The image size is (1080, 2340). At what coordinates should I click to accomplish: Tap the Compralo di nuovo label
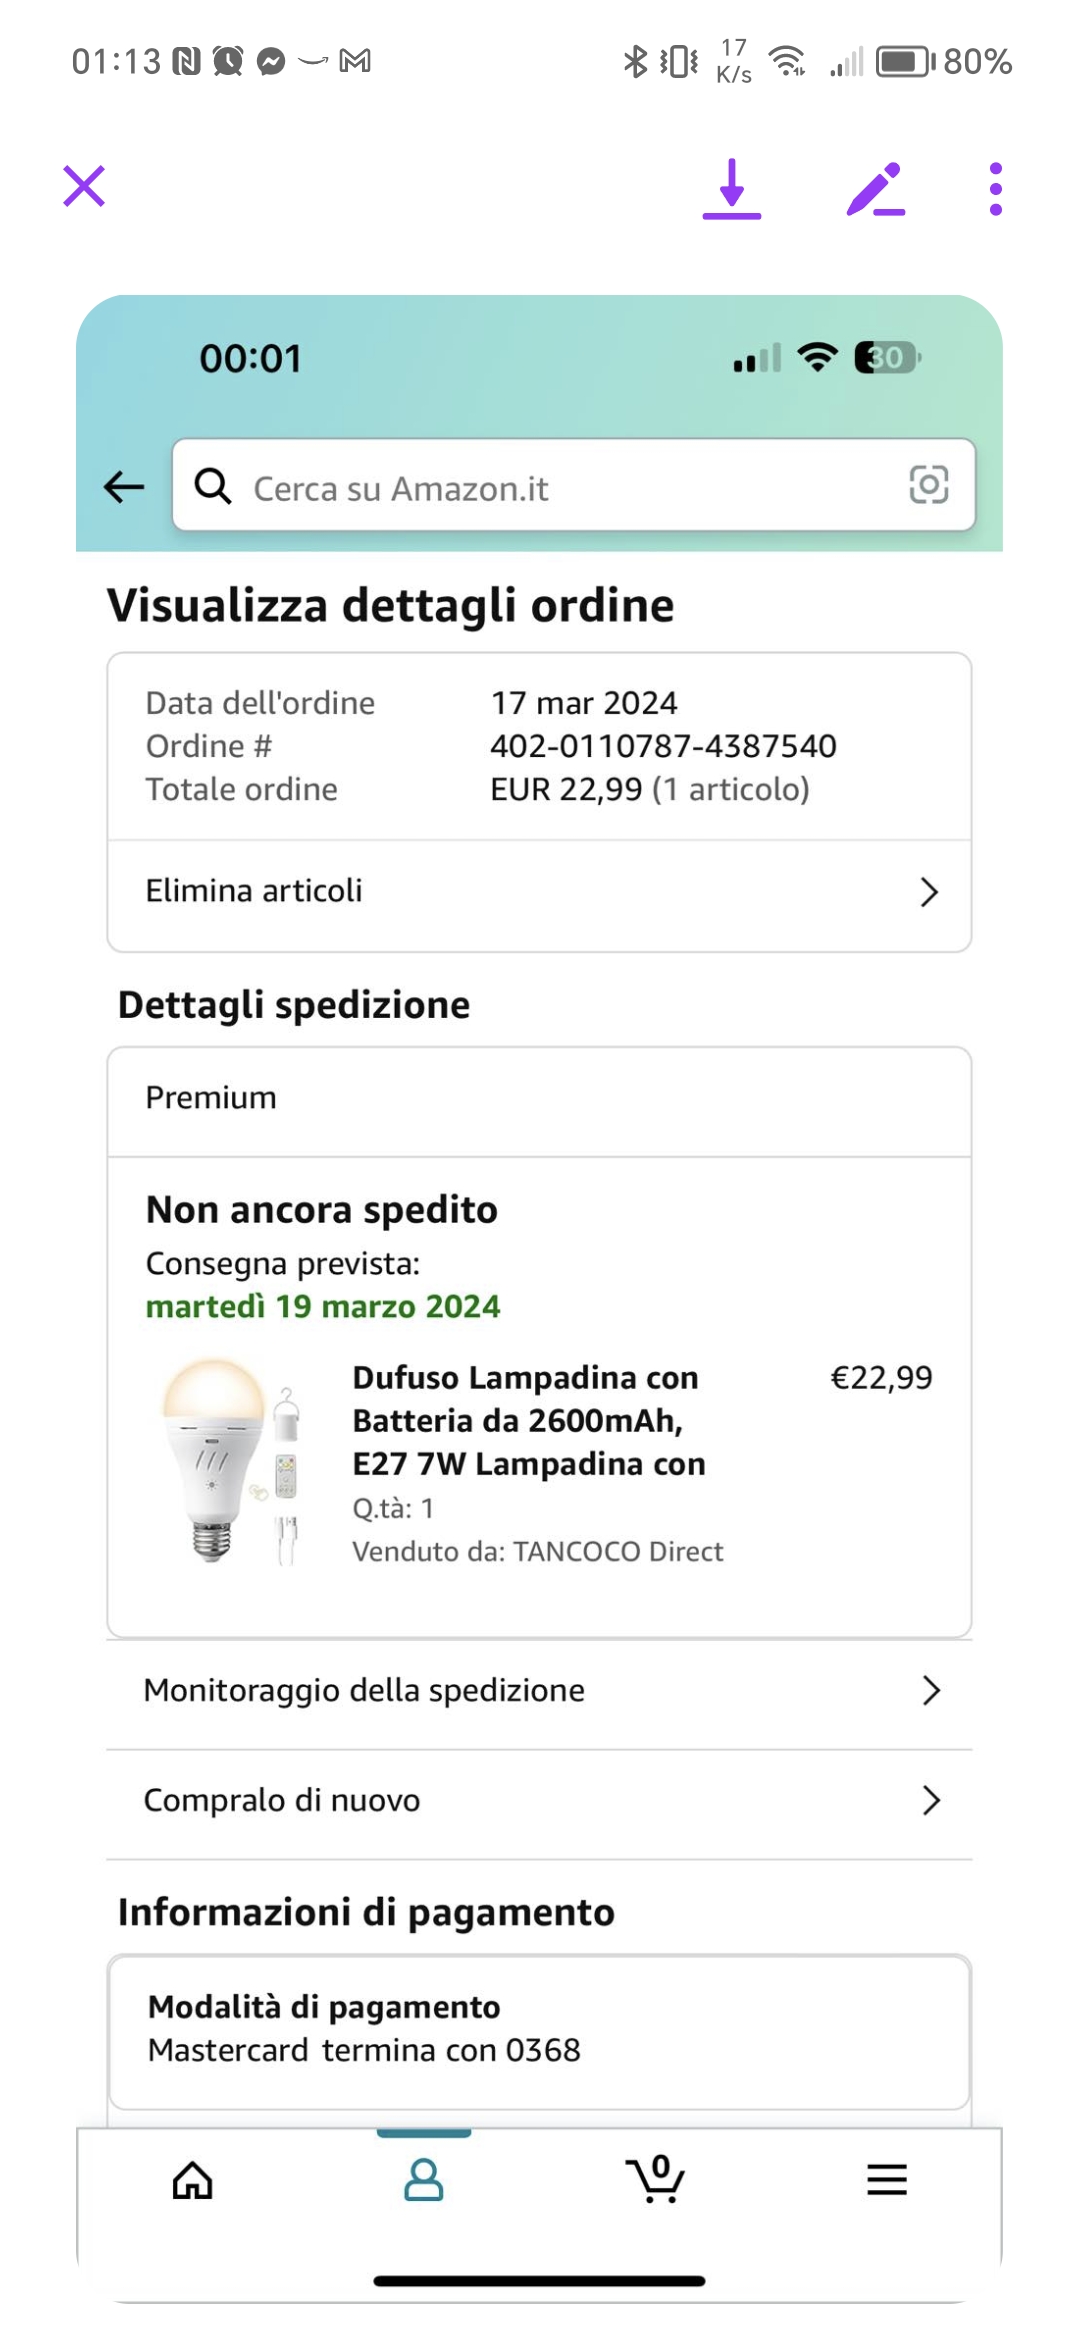[x=282, y=1800]
